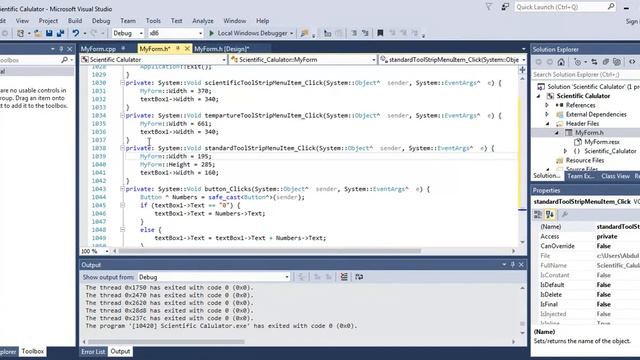Click the notifications flag icon by Quick Launch
The width and height of the screenshot is (640, 360).
coord(489,7)
